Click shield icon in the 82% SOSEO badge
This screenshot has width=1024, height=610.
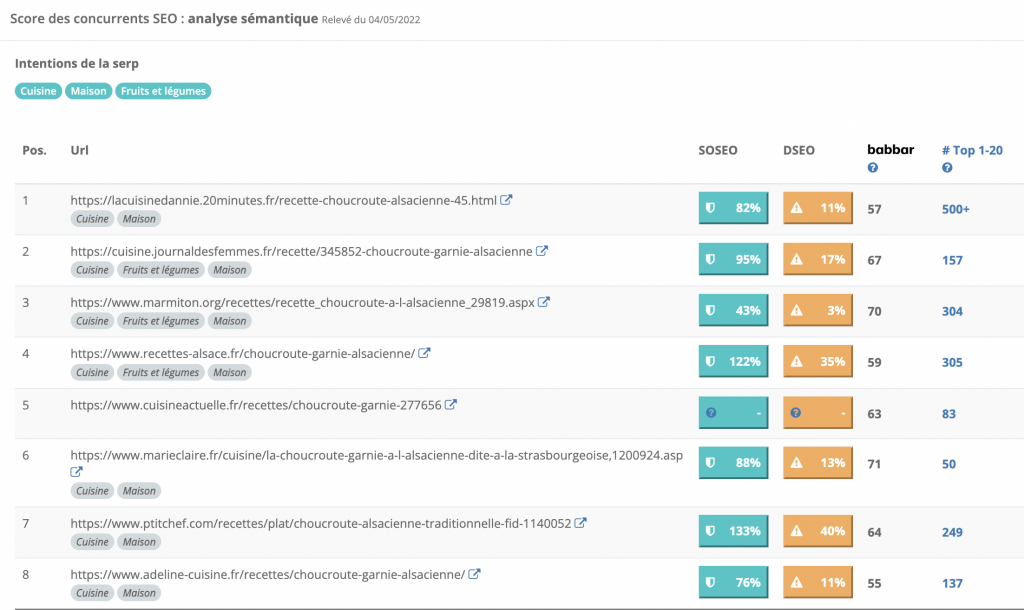pos(711,208)
